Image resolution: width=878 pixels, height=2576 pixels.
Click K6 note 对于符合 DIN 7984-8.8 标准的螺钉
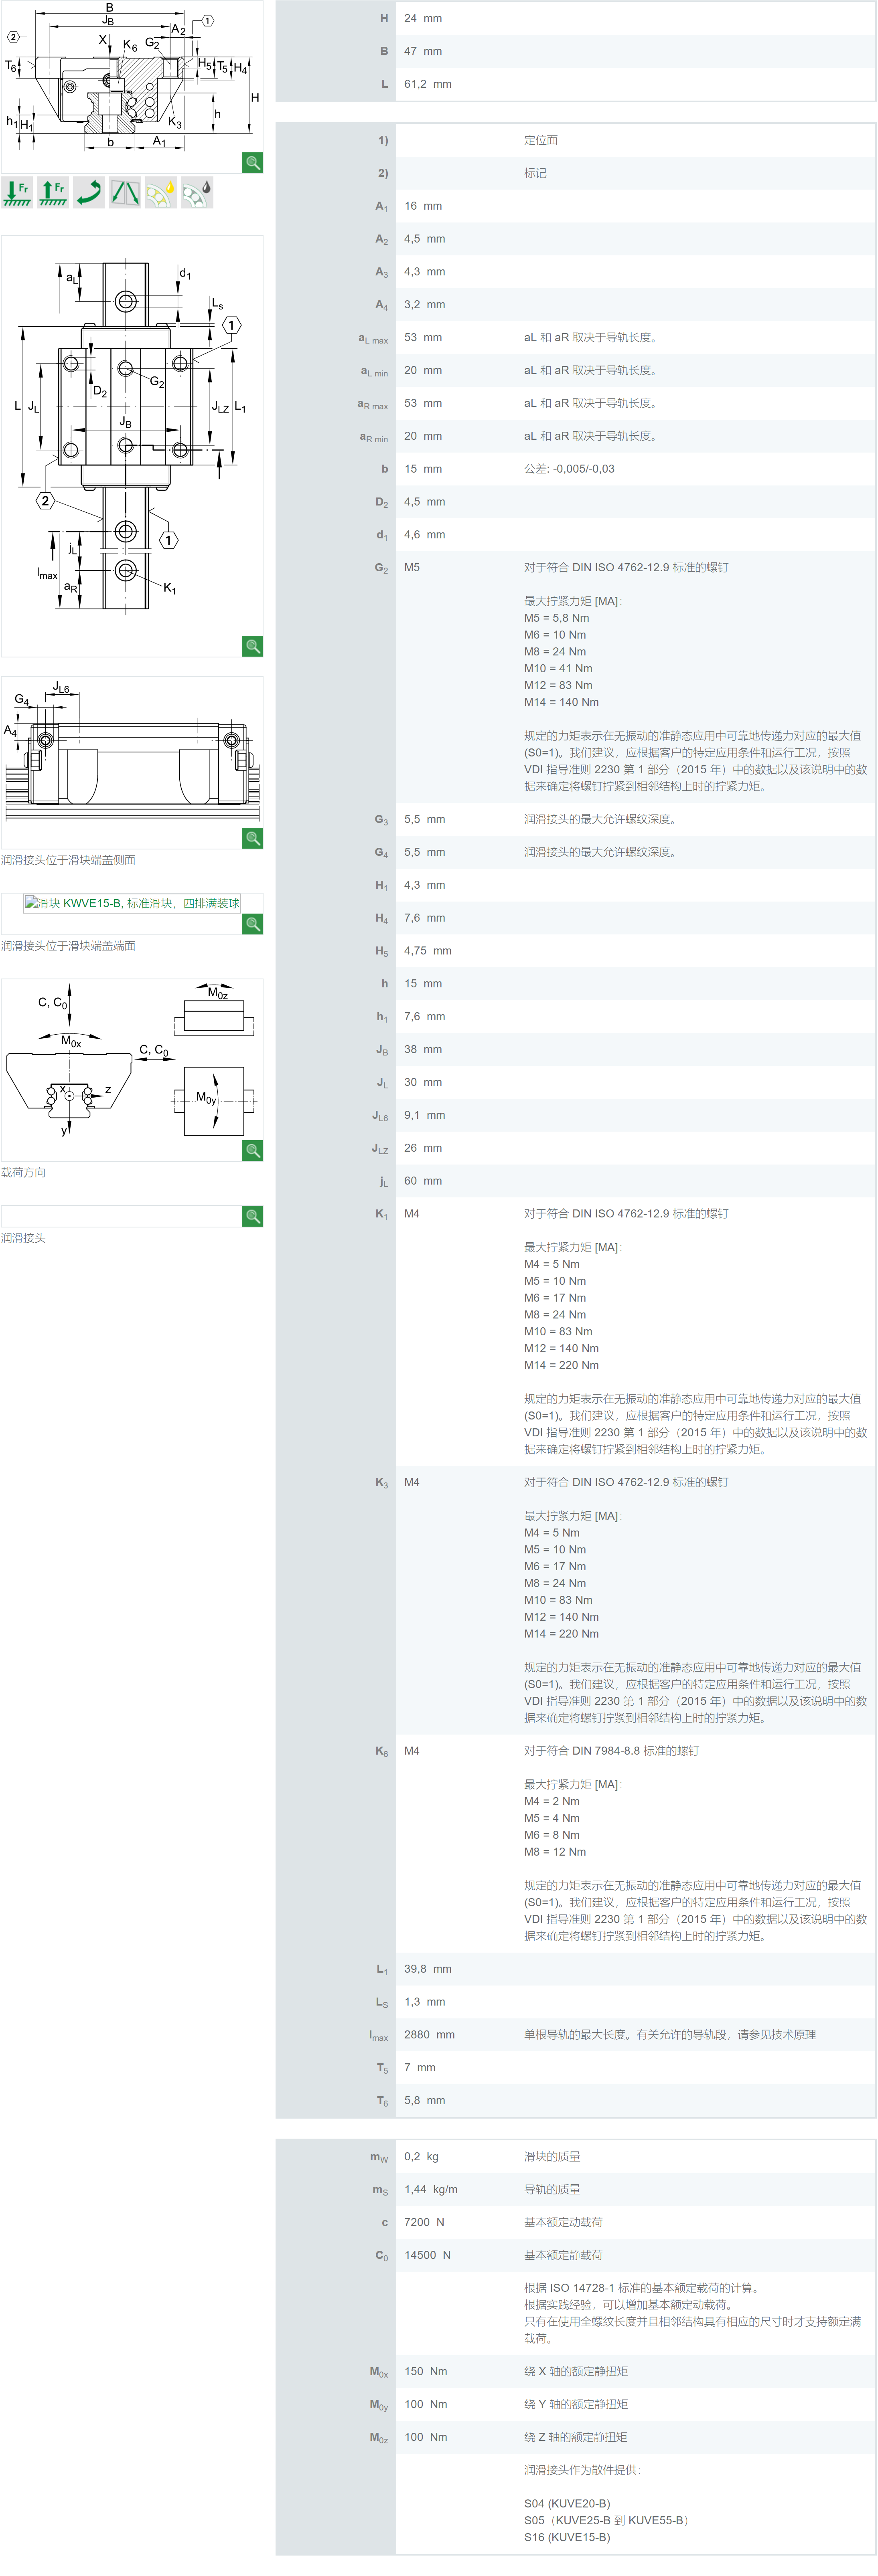612,1751
